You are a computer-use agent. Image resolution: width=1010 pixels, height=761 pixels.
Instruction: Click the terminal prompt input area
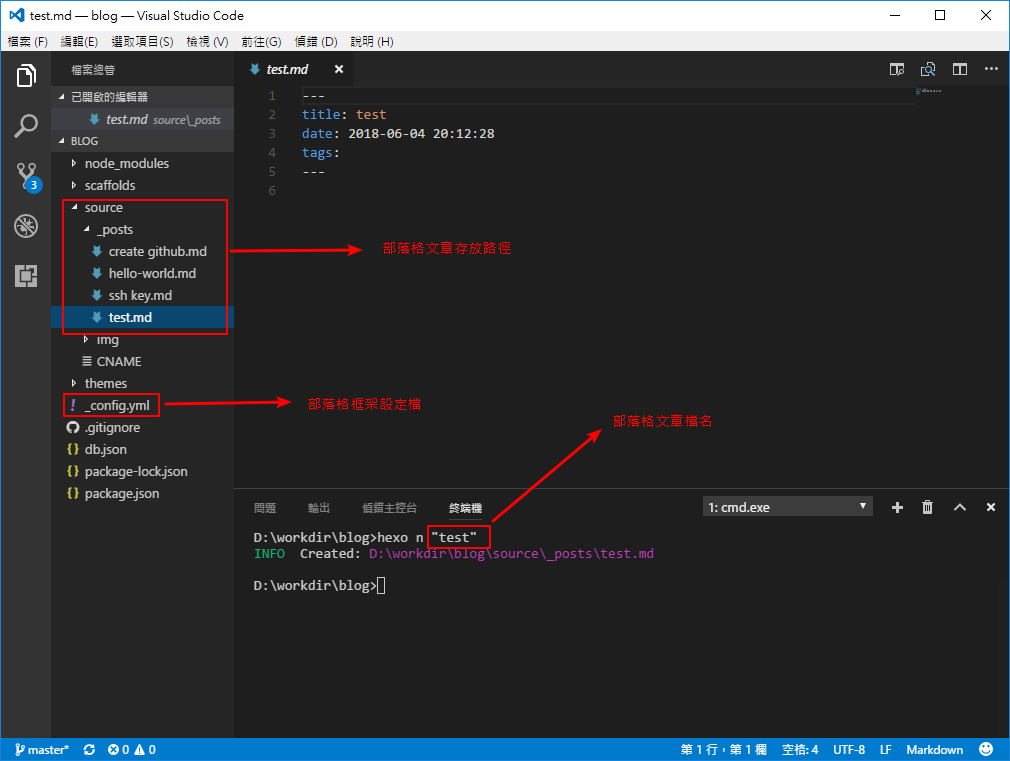tap(381, 585)
